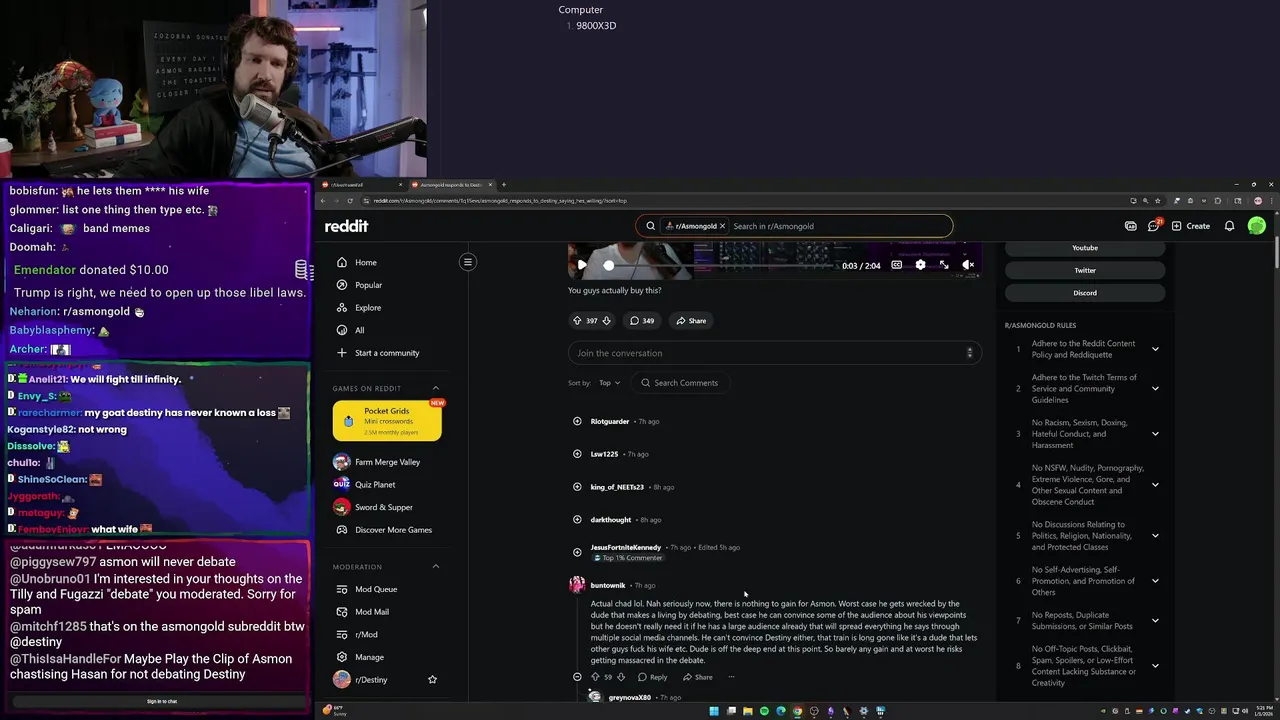1280x720 pixels.
Task: Play the embedded video
Action: (x=582, y=265)
